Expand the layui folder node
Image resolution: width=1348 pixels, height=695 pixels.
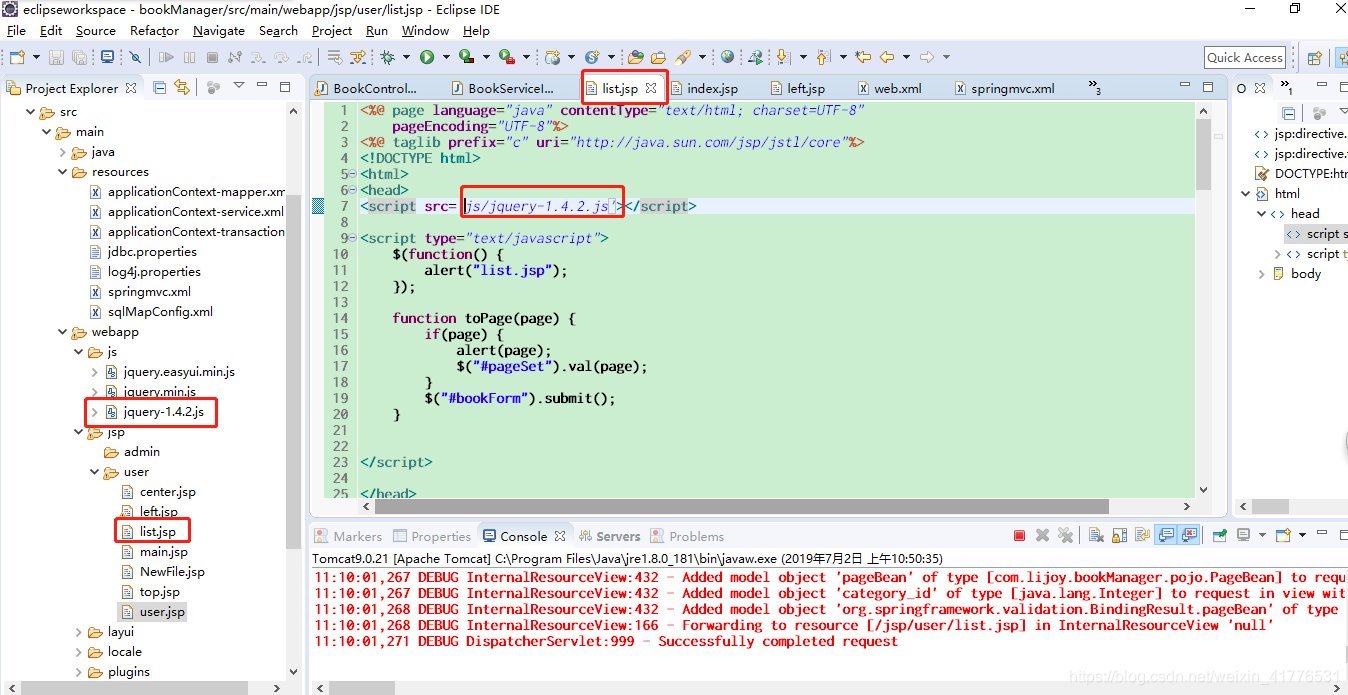(79, 632)
